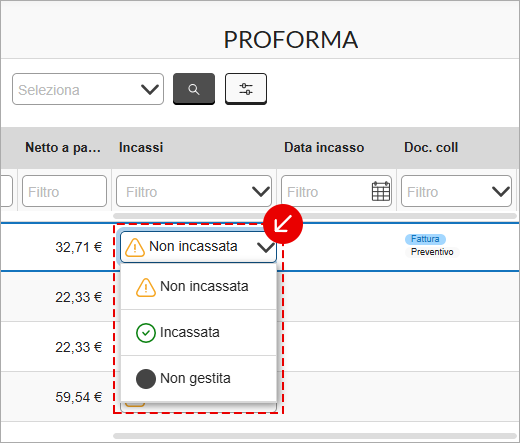
Task: Click the red arrow callout marker
Action: click(x=283, y=224)
